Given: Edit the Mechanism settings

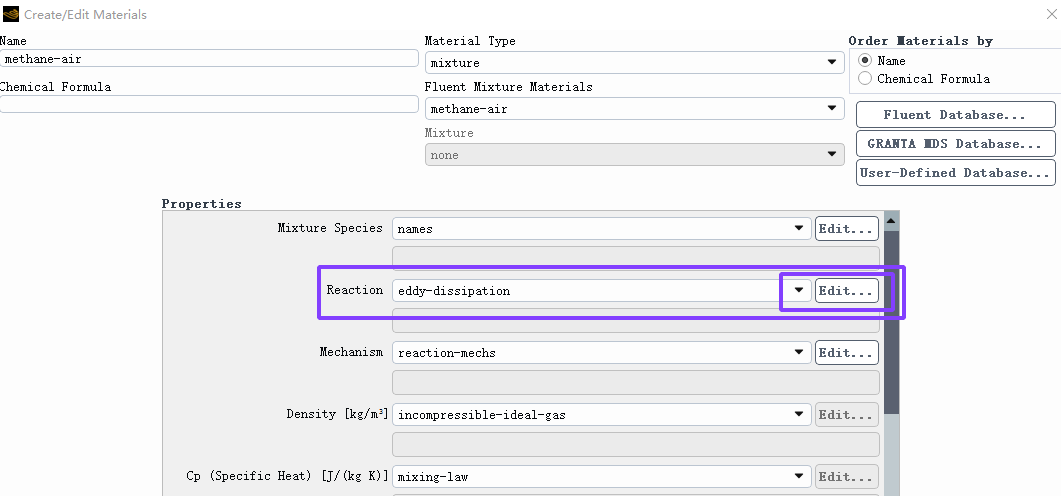Looking at the screenshot, I should [846, 353].
